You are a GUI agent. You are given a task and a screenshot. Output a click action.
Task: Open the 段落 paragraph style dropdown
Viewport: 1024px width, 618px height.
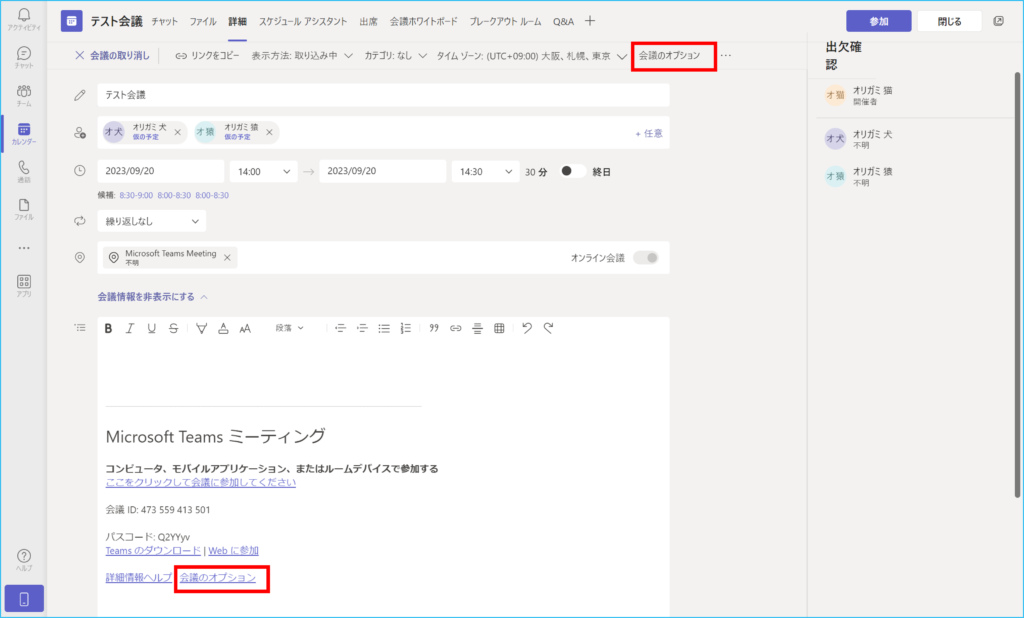[x=290, y=328]
